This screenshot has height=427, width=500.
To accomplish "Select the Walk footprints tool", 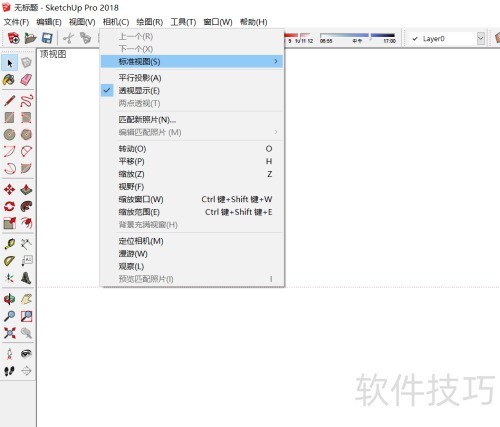I will (x=10, y=371).
